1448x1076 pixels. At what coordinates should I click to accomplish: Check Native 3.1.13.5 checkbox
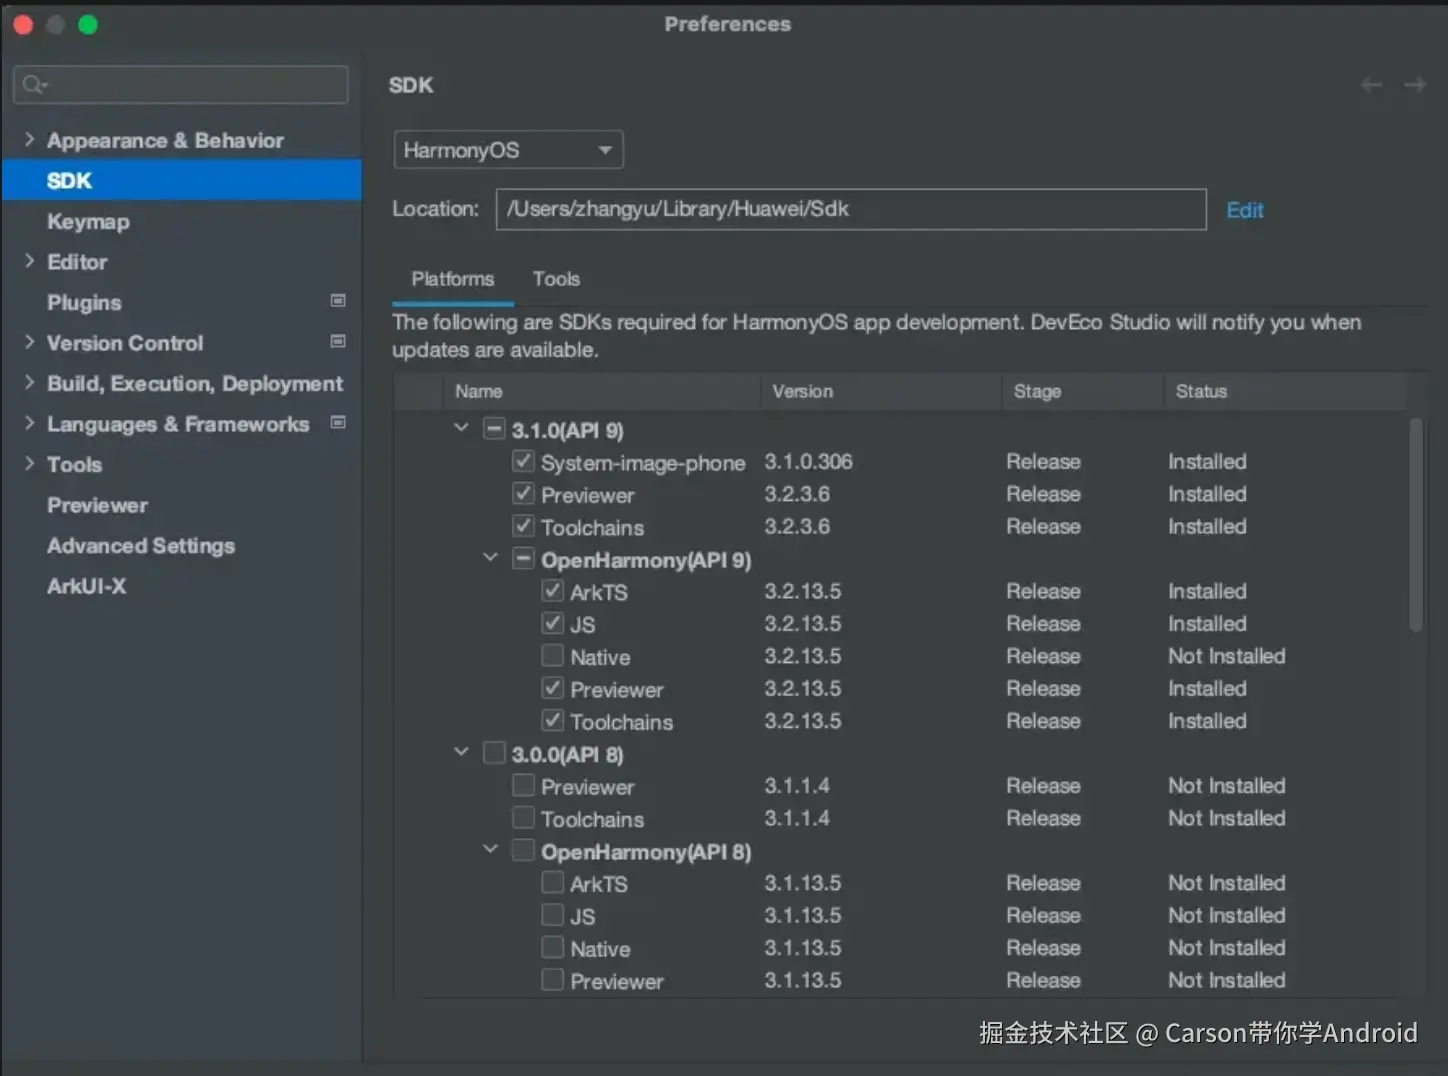tap(552, 947)
